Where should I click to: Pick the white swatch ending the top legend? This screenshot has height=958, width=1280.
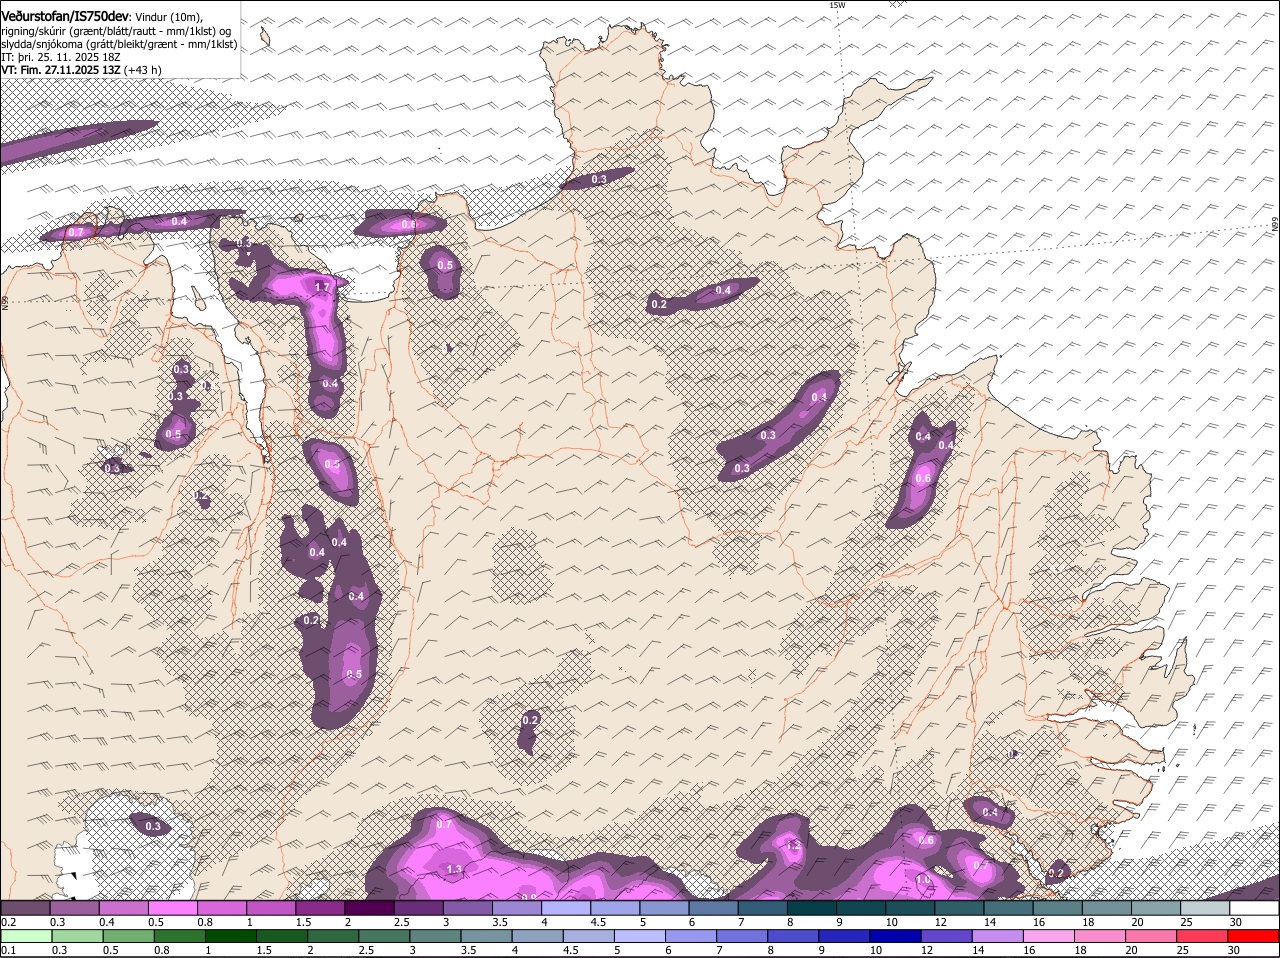coord(1254,908)
